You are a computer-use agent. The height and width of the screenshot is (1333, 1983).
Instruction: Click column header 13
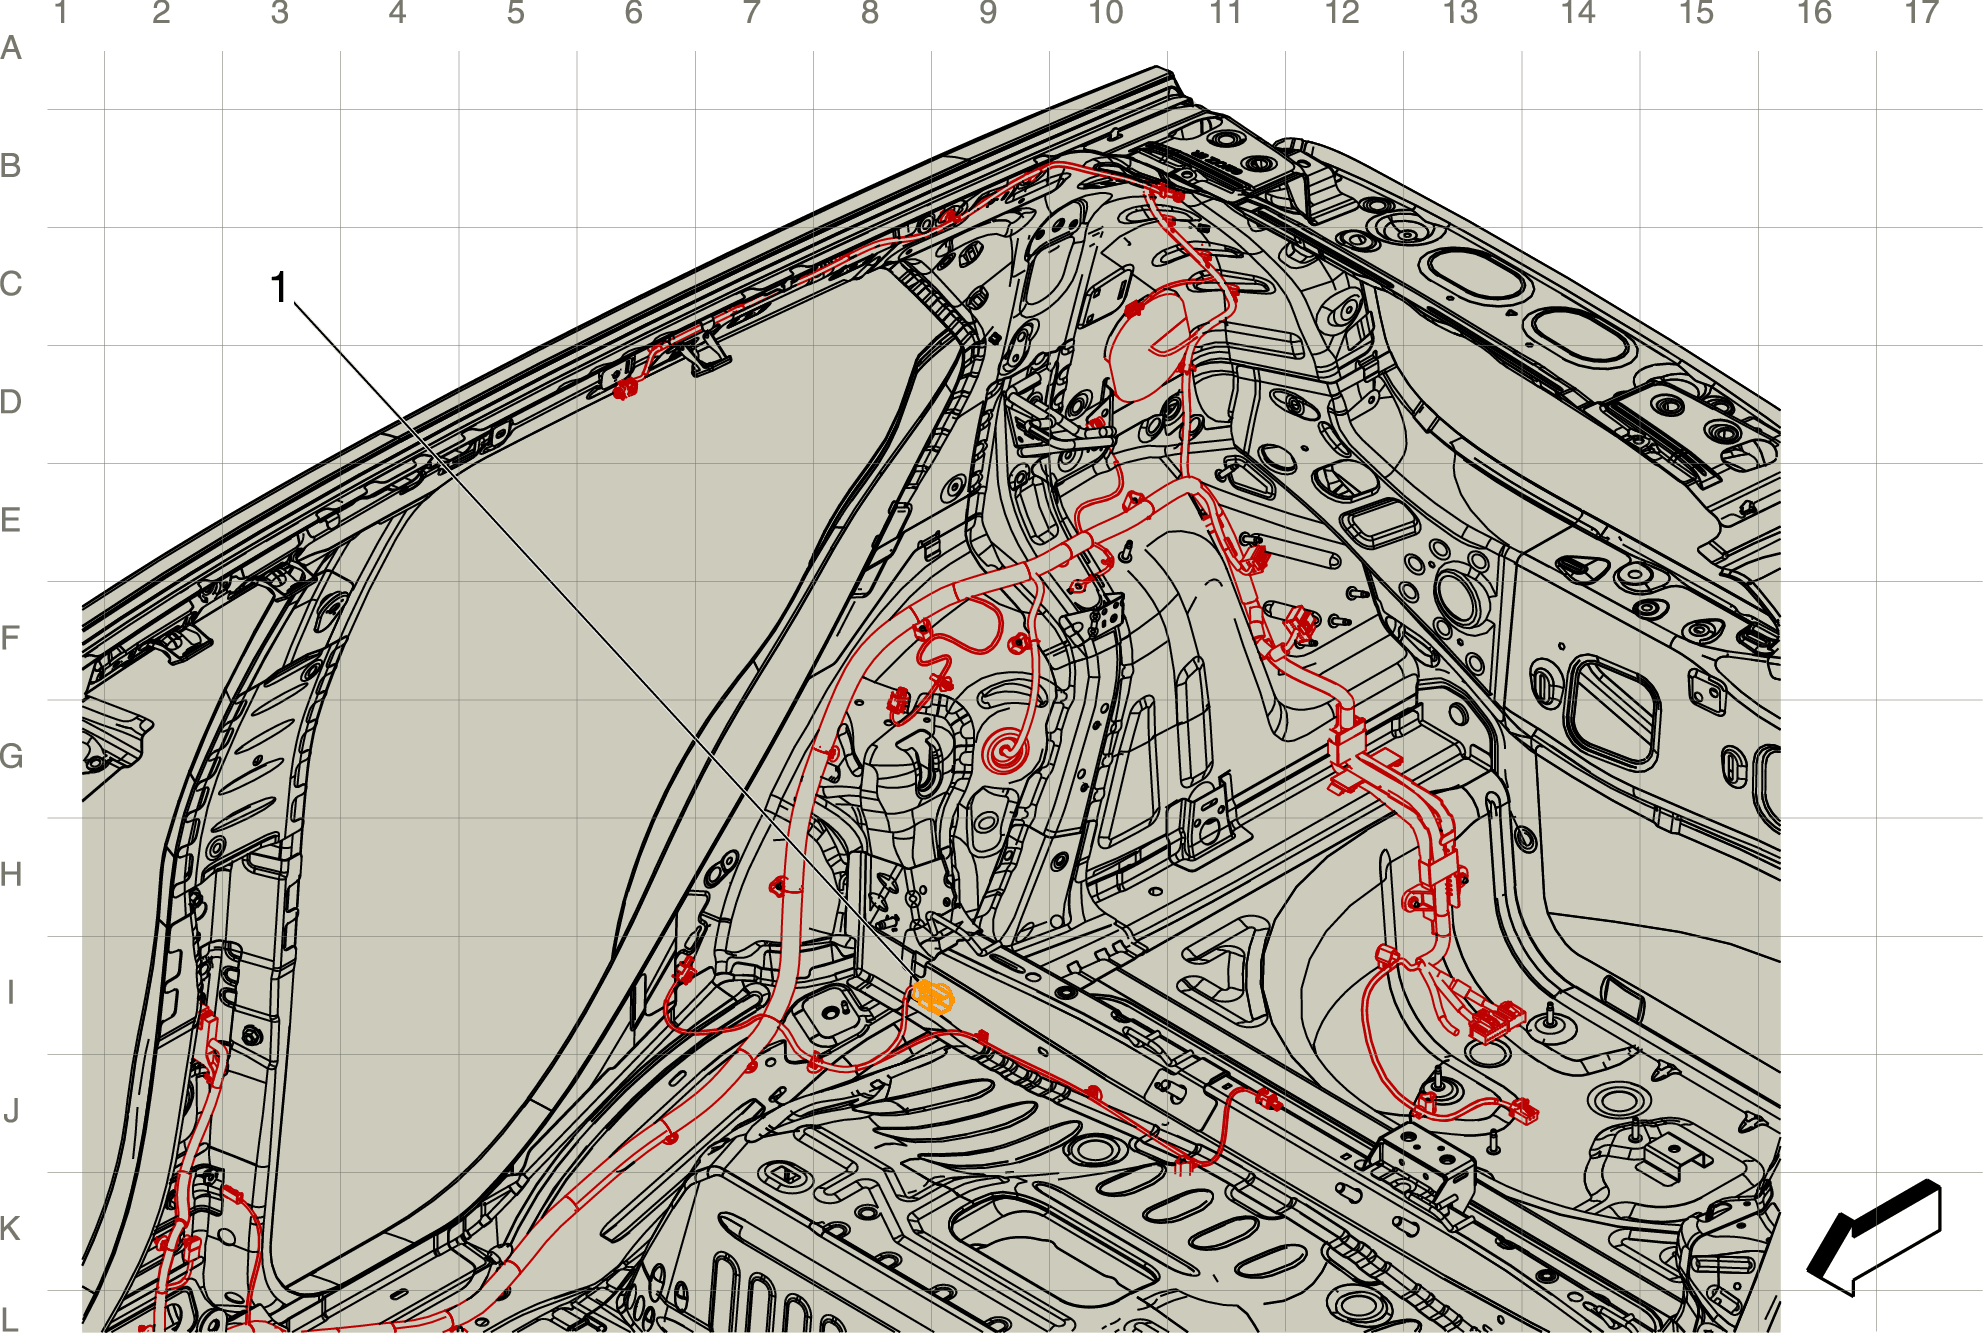(1460, 13)
